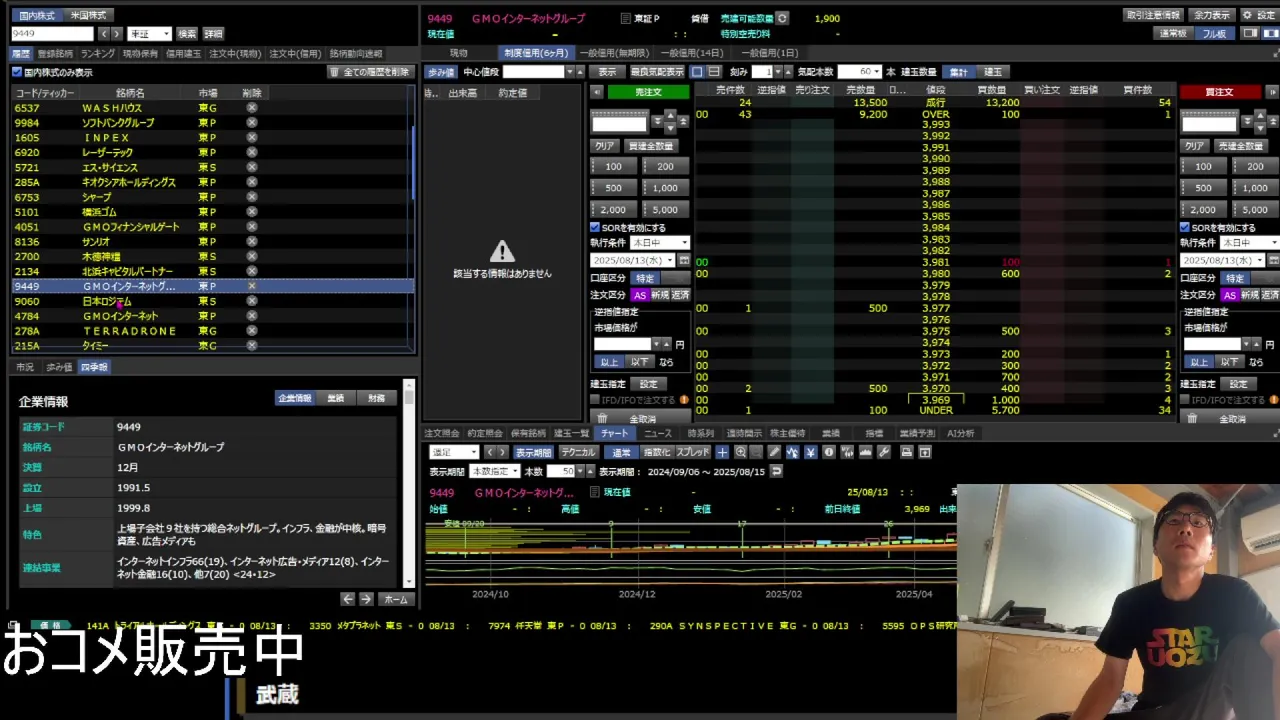Click company info panel scrollbar
1280x720 pixels.
tap(408, 483)
